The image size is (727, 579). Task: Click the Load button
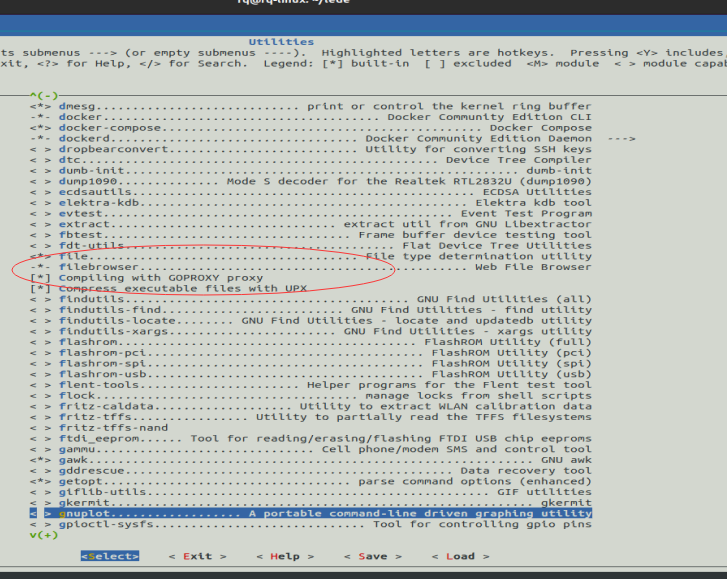(x=460, y=556)
